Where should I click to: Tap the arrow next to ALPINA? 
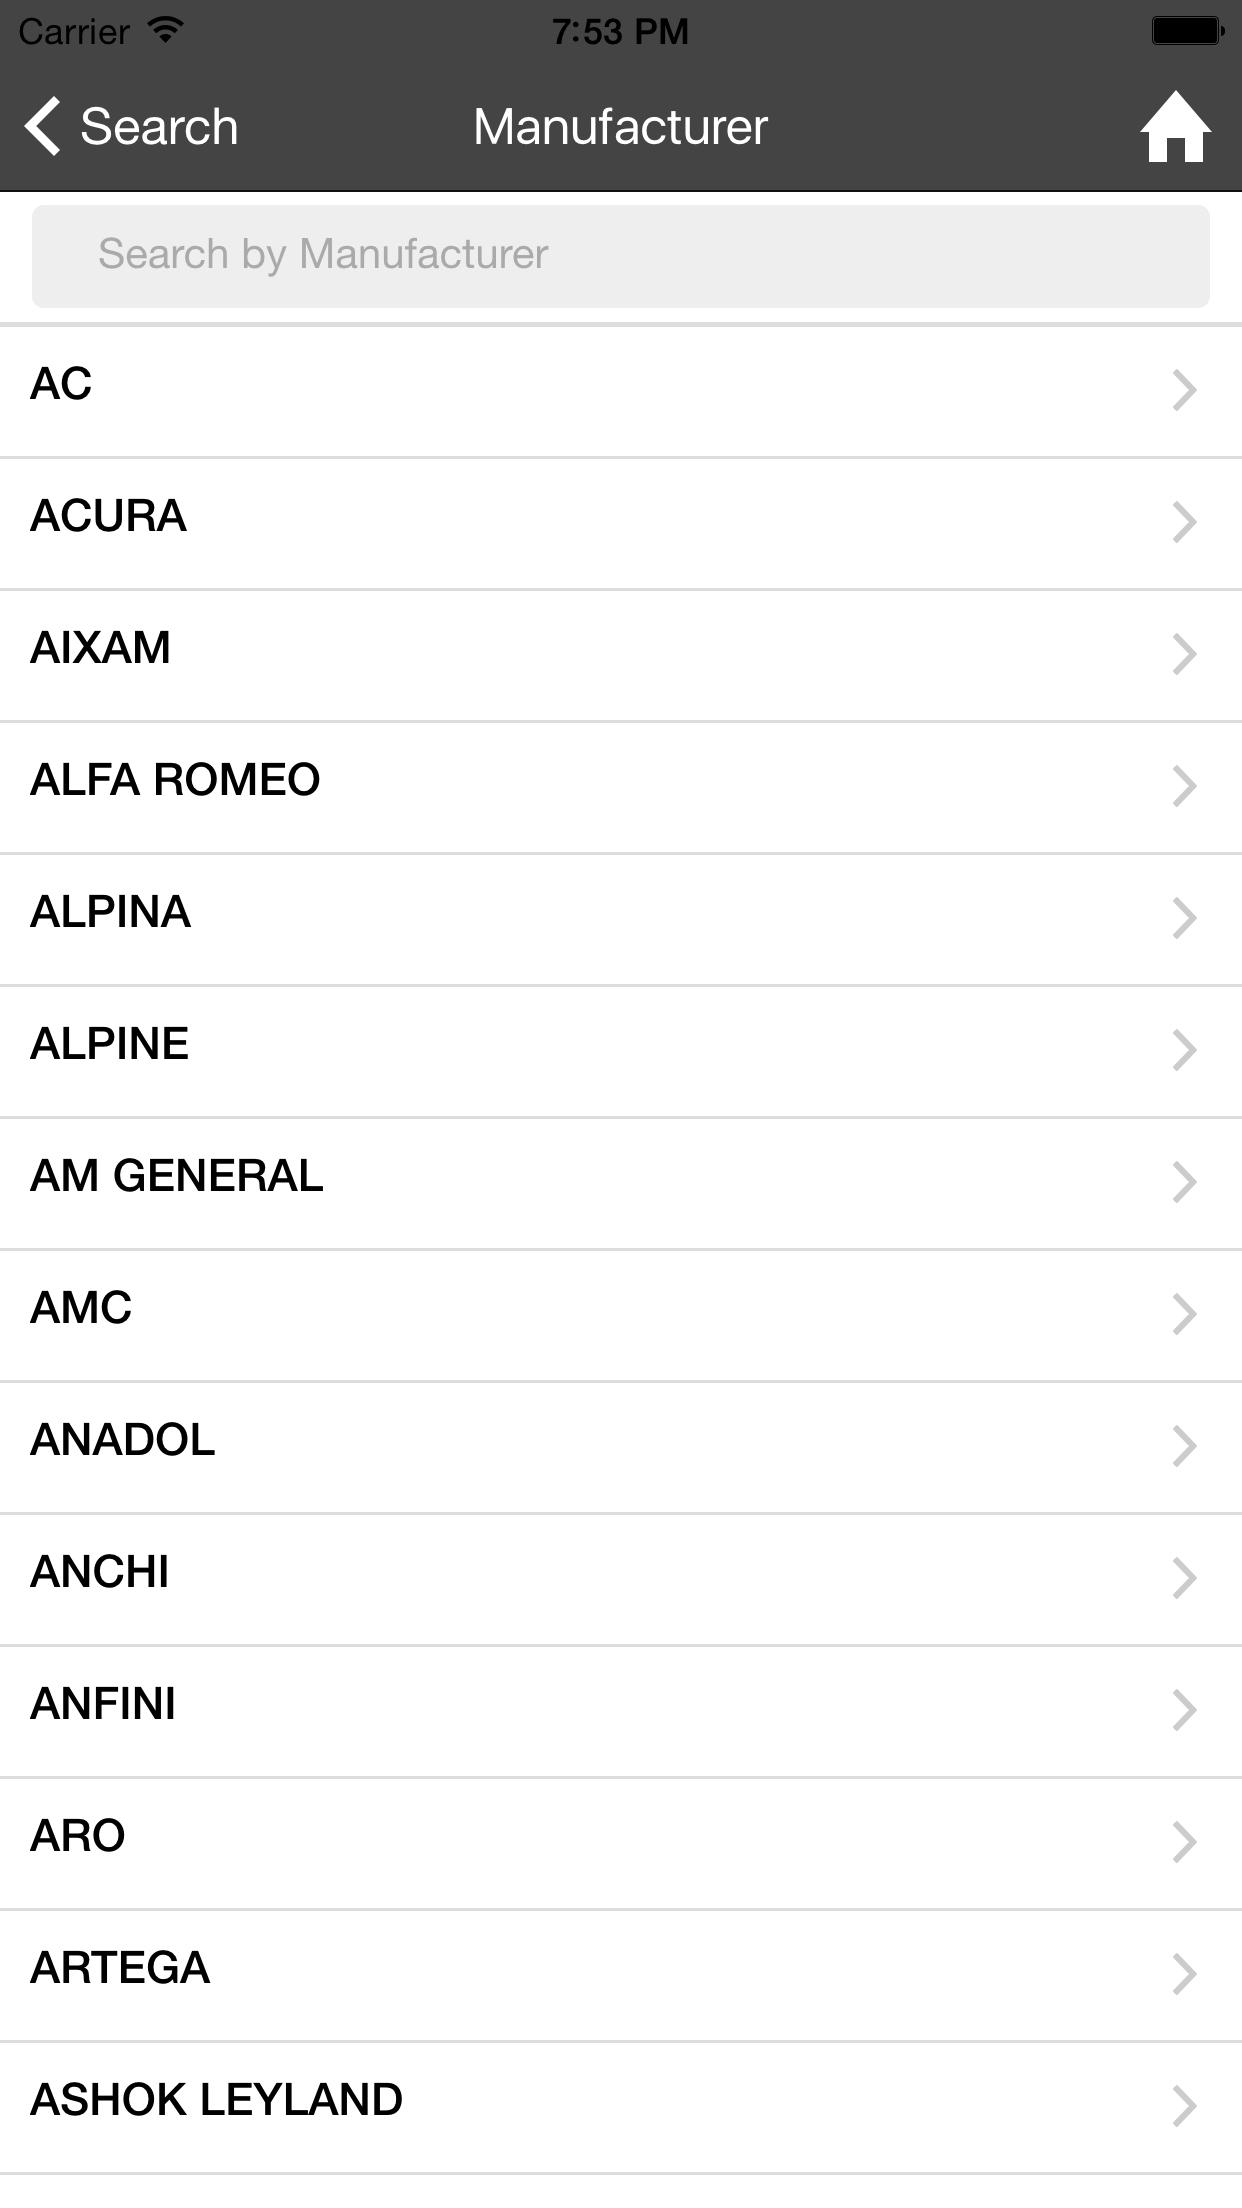(1184, 918)
